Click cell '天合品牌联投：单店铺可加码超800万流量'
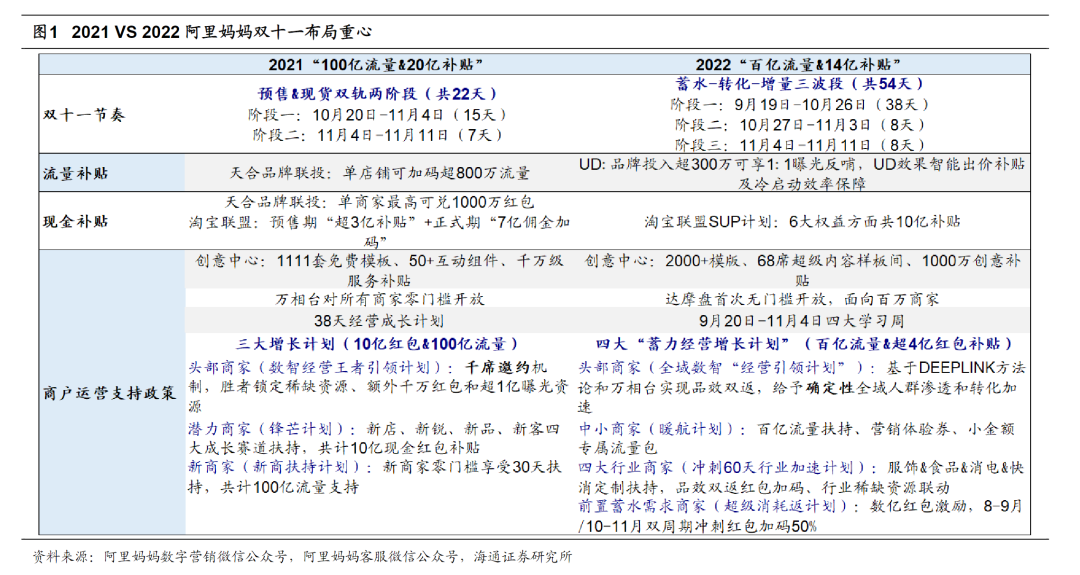This screenshot has height=575, width=1080. (380, 174)
